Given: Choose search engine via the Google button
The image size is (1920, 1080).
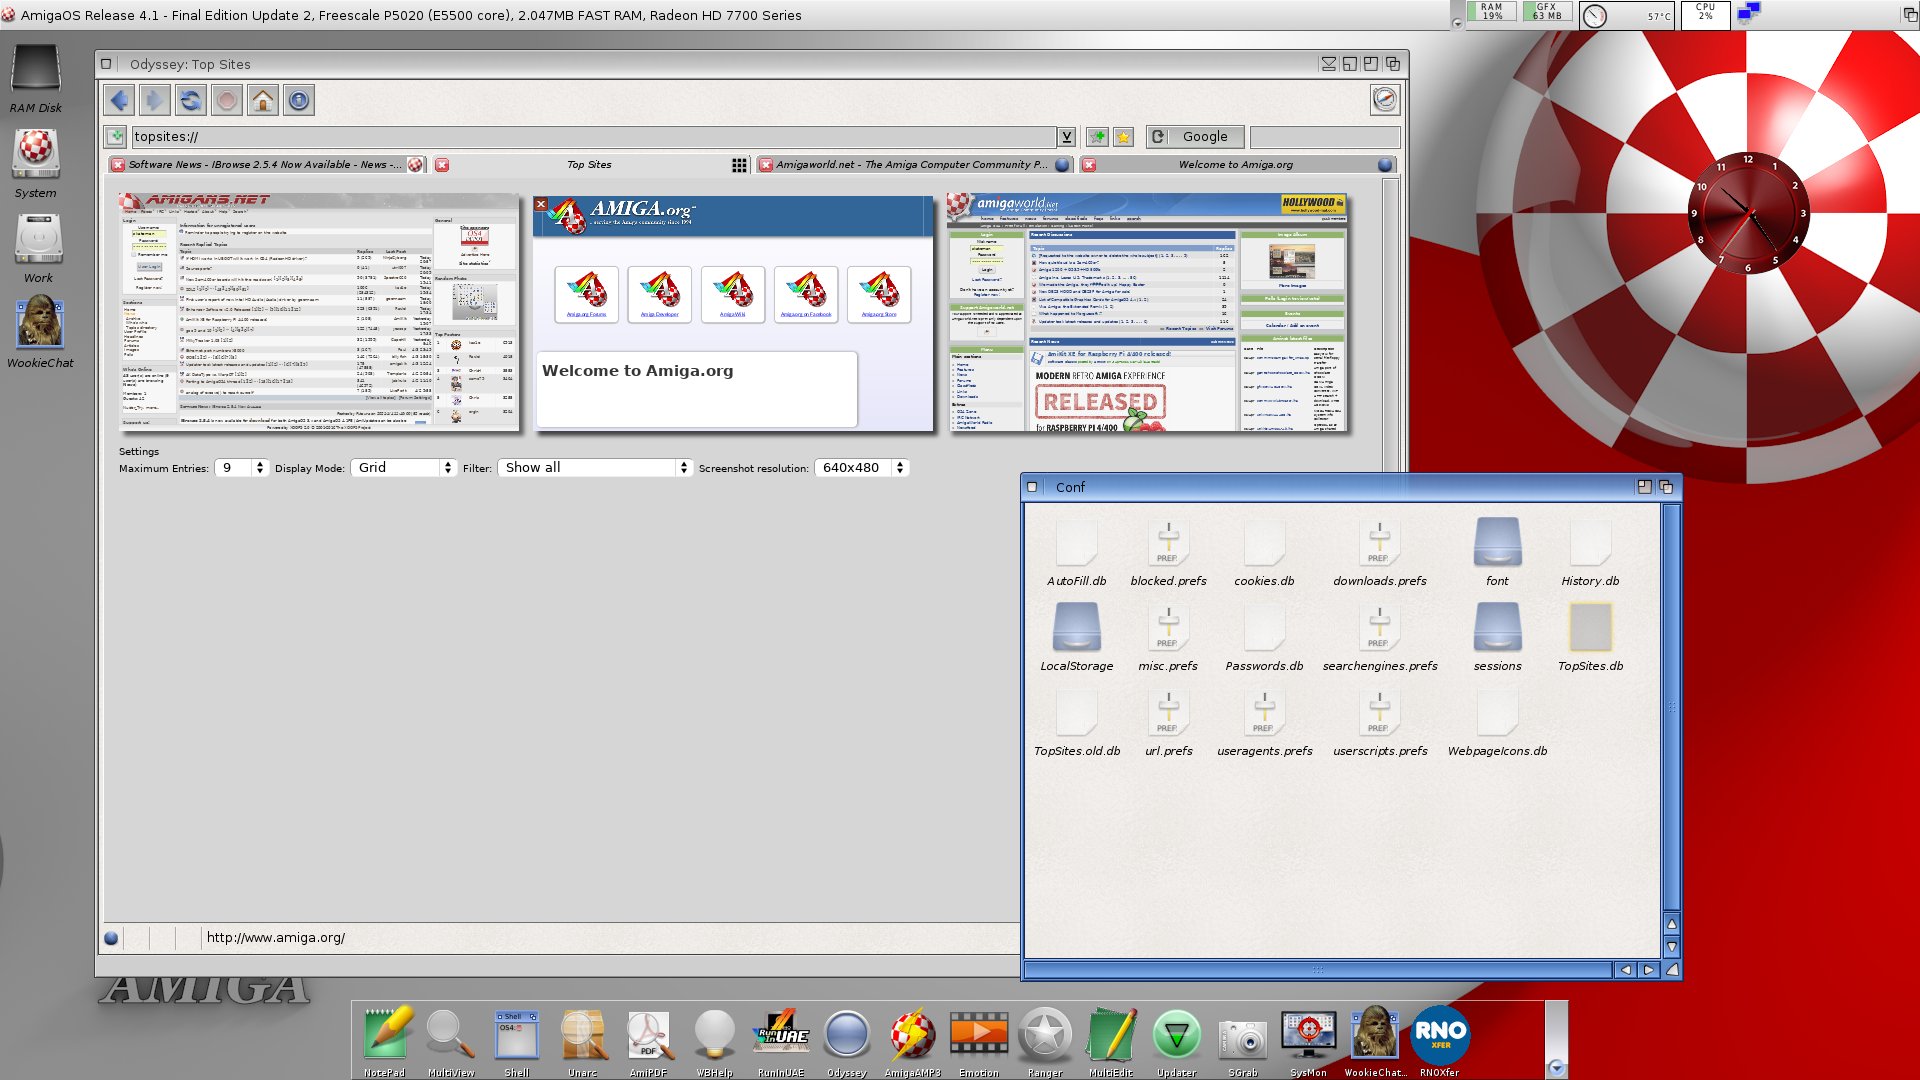Looking at the screenshot, I should (1195, 137).
